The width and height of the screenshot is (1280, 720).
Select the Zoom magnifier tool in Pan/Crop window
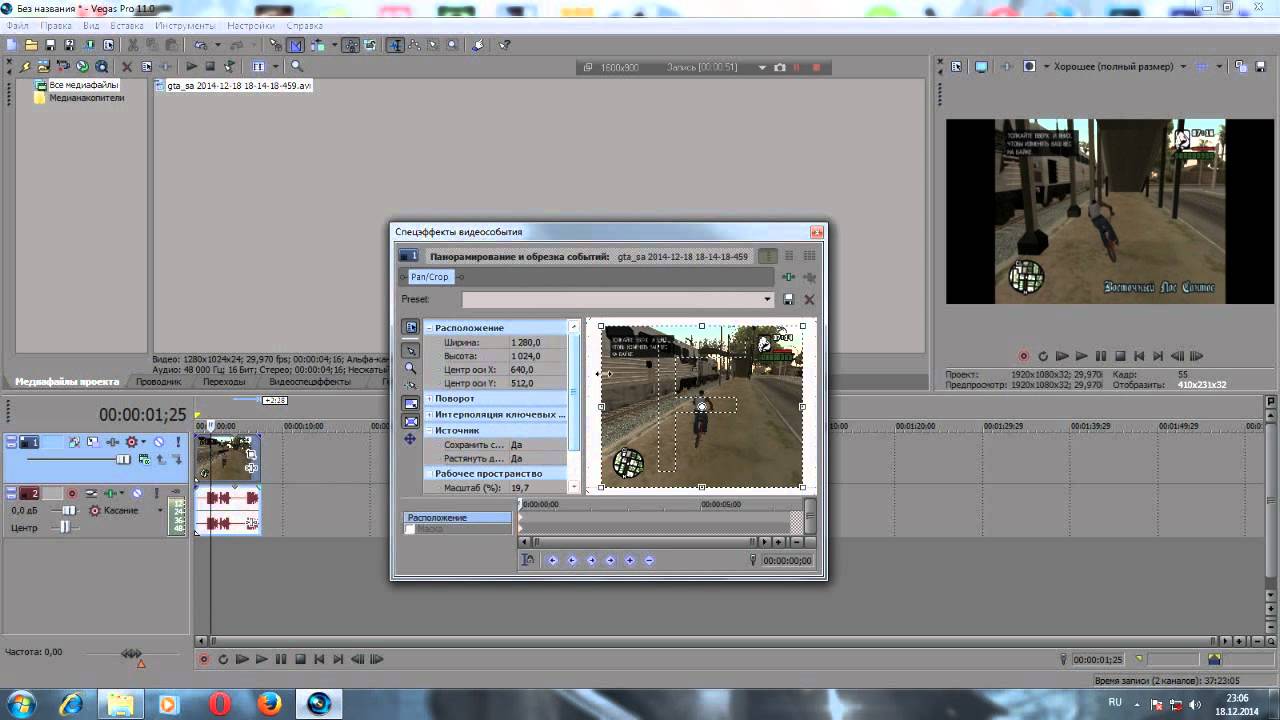pos(410,368)
